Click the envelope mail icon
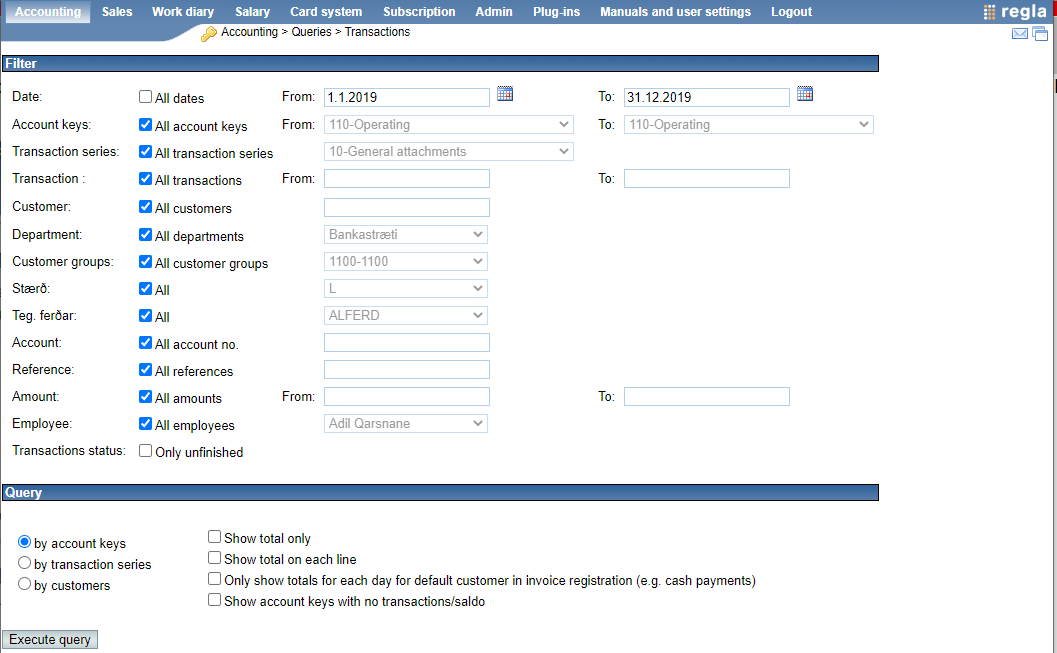The width and height of the screenshot is (1057, 653). [x=1020, y=34]
